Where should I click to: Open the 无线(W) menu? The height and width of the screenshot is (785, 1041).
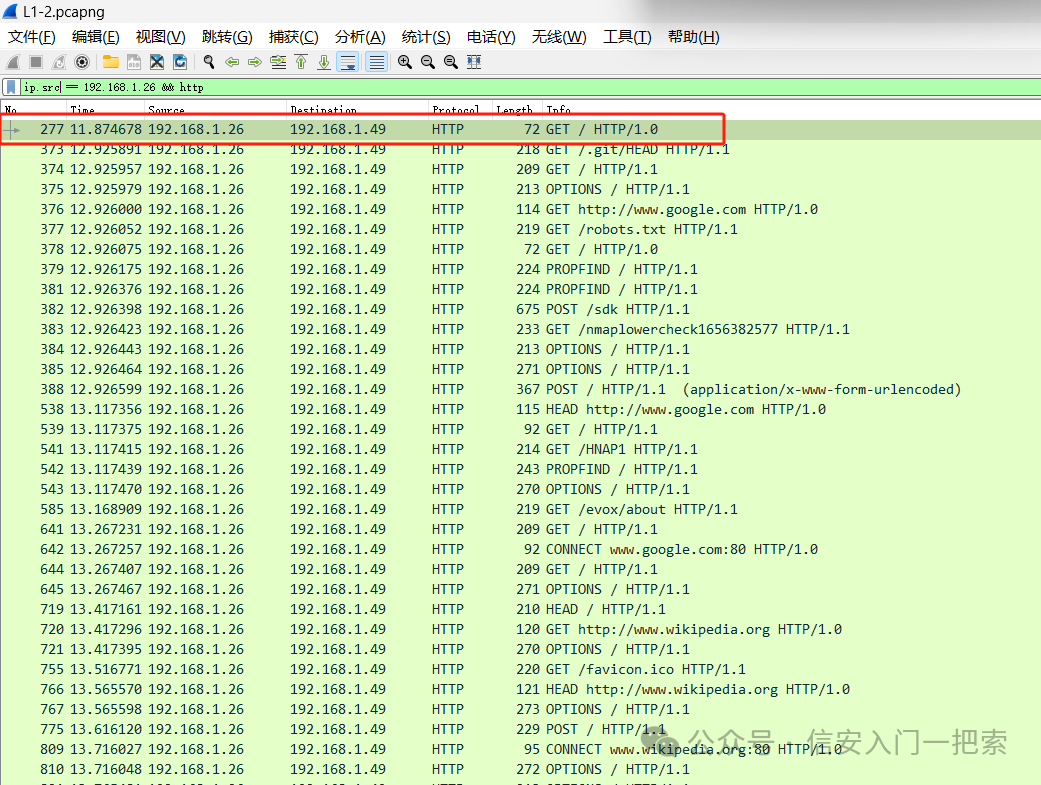click(x=559, y=37)
